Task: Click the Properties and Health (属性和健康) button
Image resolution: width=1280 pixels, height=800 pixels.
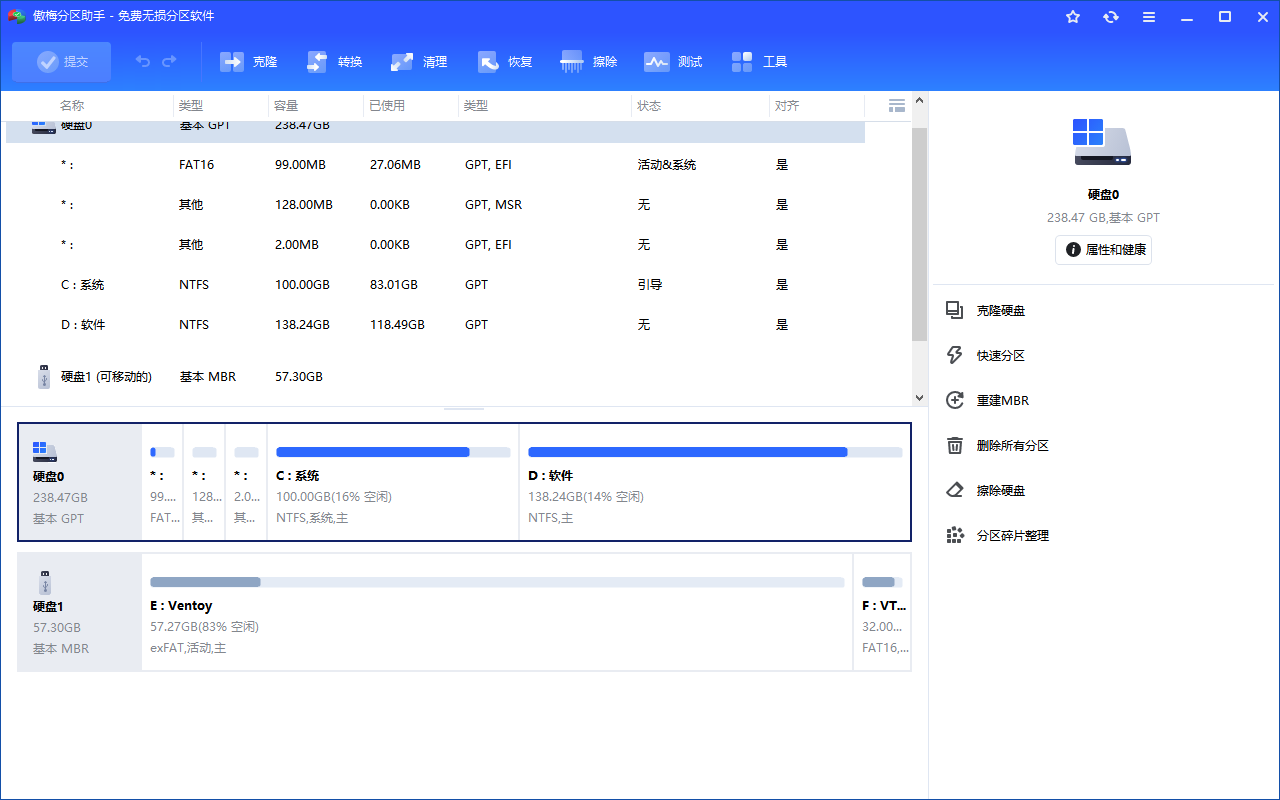Action: 1103,250
